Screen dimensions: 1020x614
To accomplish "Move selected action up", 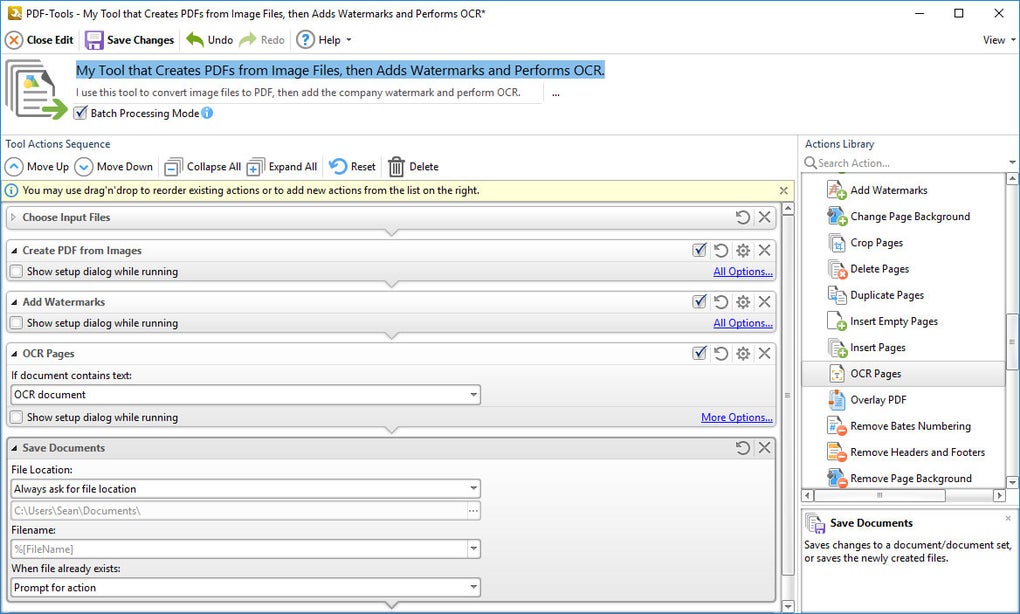I will click(x=37, y=167).
